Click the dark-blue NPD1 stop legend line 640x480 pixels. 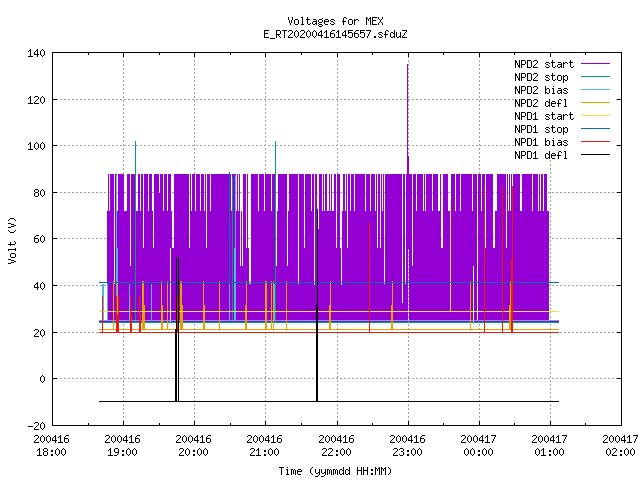pyautogui.click(x=596, y=129)
